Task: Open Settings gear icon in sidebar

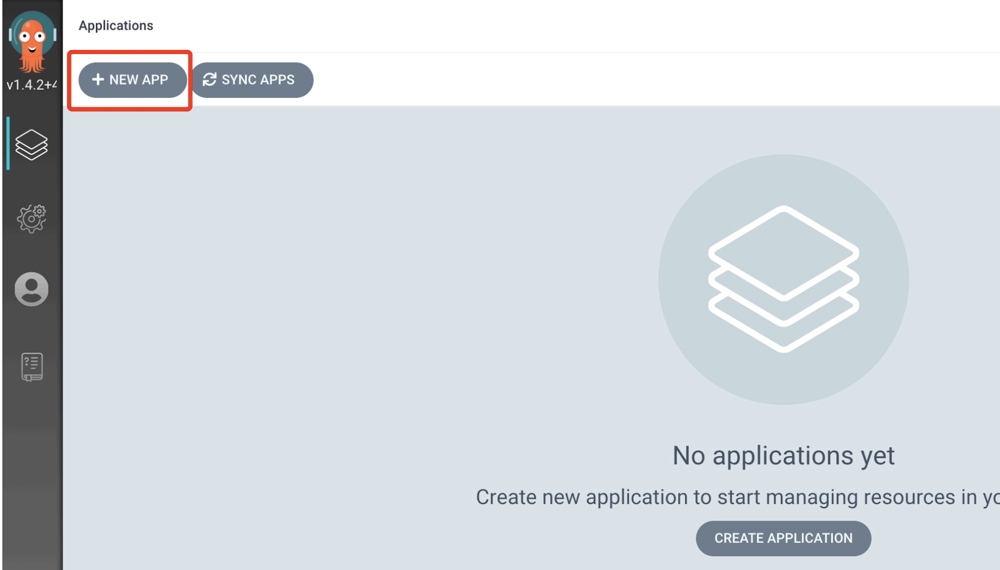Action: tap(32, 219)
